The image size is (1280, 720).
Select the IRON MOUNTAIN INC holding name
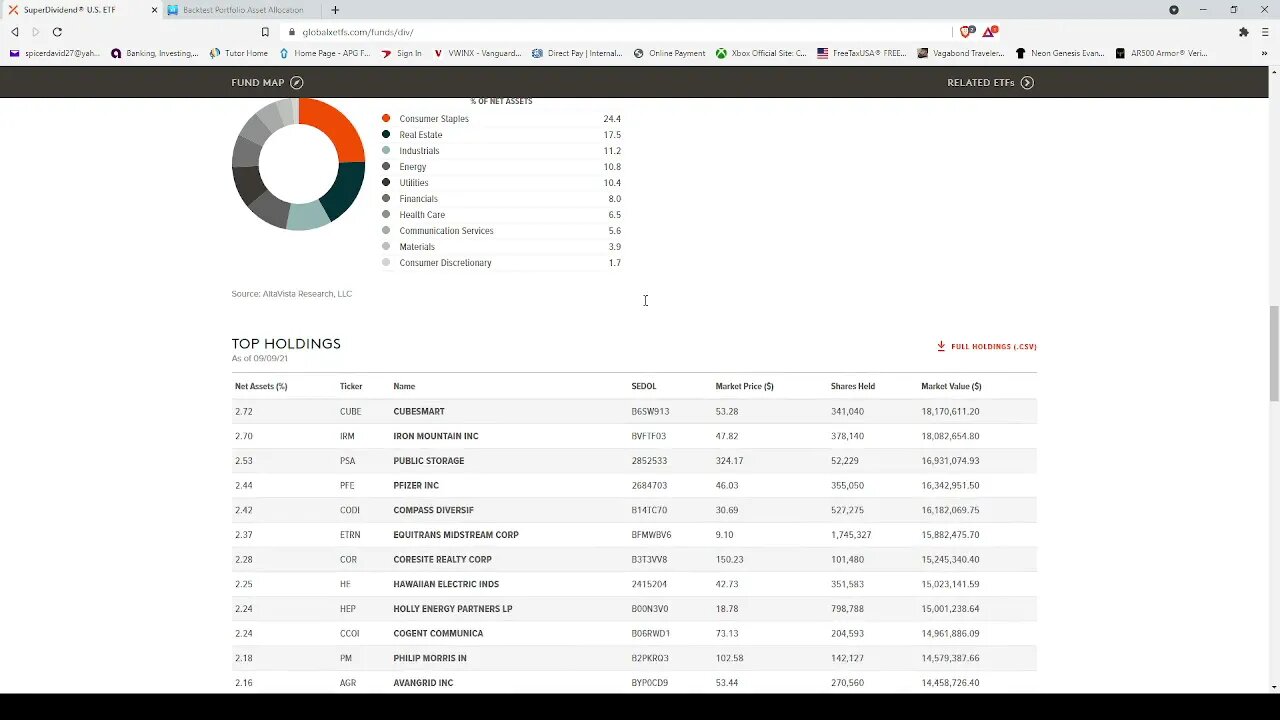pyautogui.click(x=436, y=437)
